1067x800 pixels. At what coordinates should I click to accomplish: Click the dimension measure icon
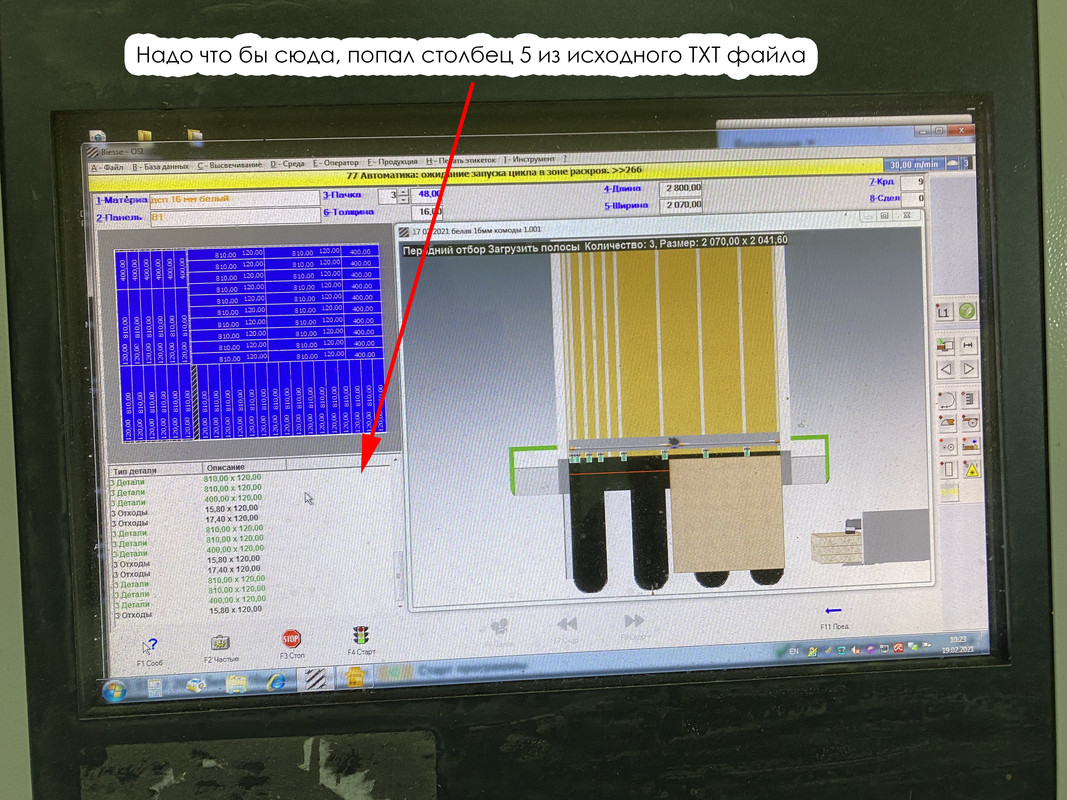(968, 345)
